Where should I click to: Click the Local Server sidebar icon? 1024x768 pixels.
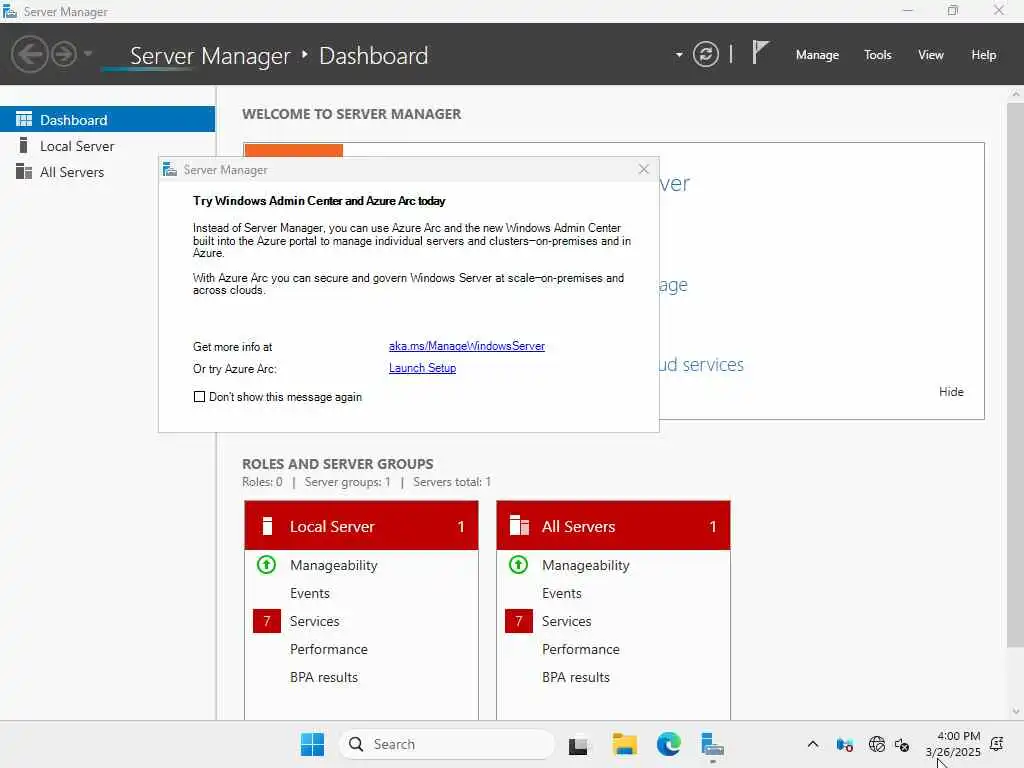pos(24,145)
